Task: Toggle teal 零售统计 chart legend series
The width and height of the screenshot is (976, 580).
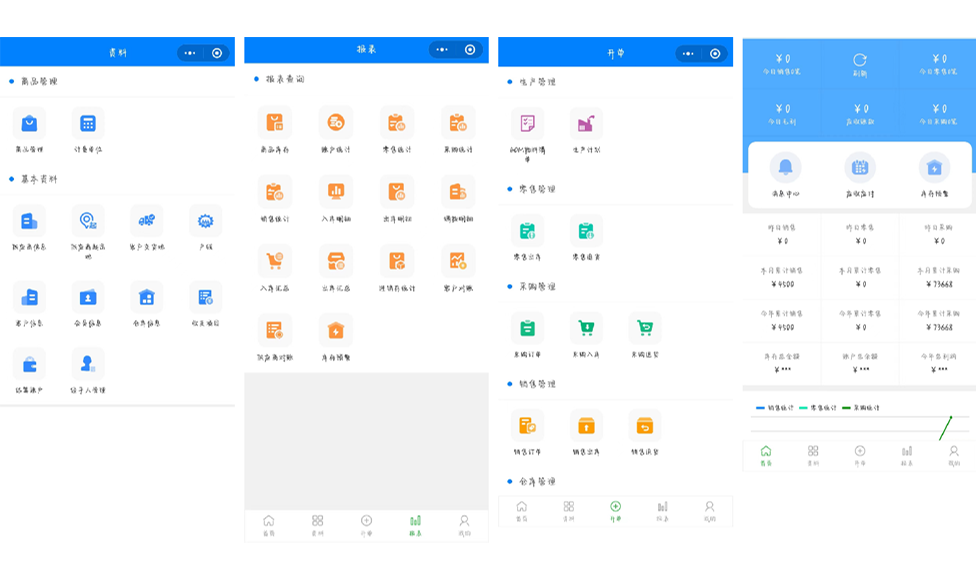Action: (822, 408)
